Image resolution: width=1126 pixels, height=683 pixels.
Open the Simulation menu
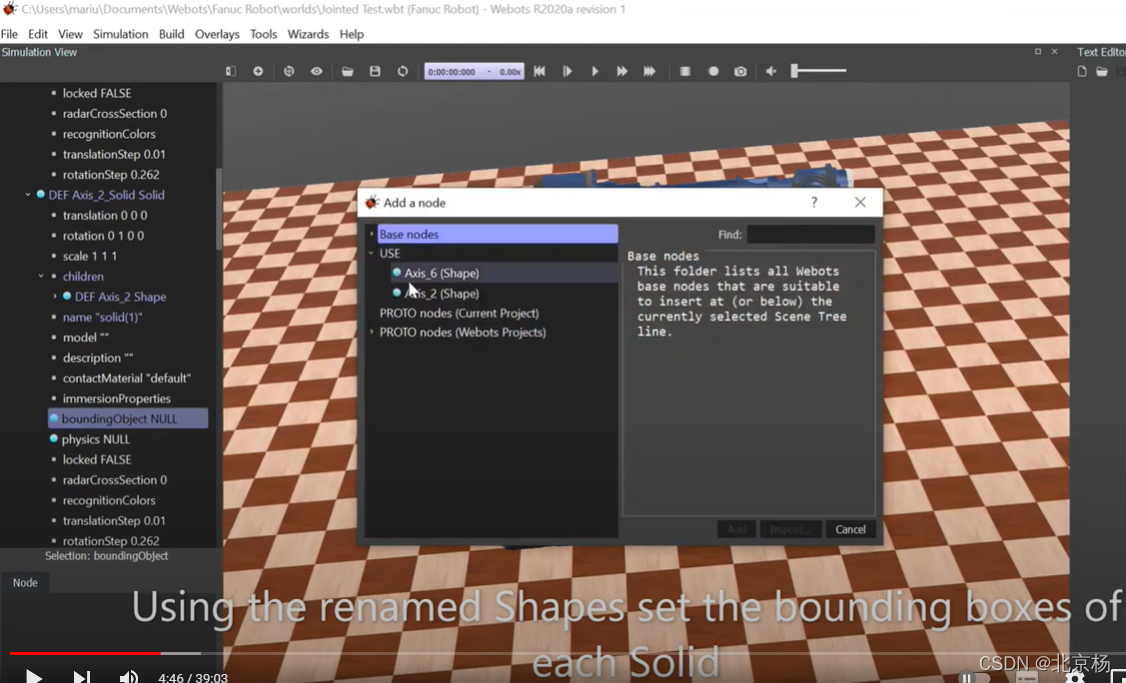121,34
